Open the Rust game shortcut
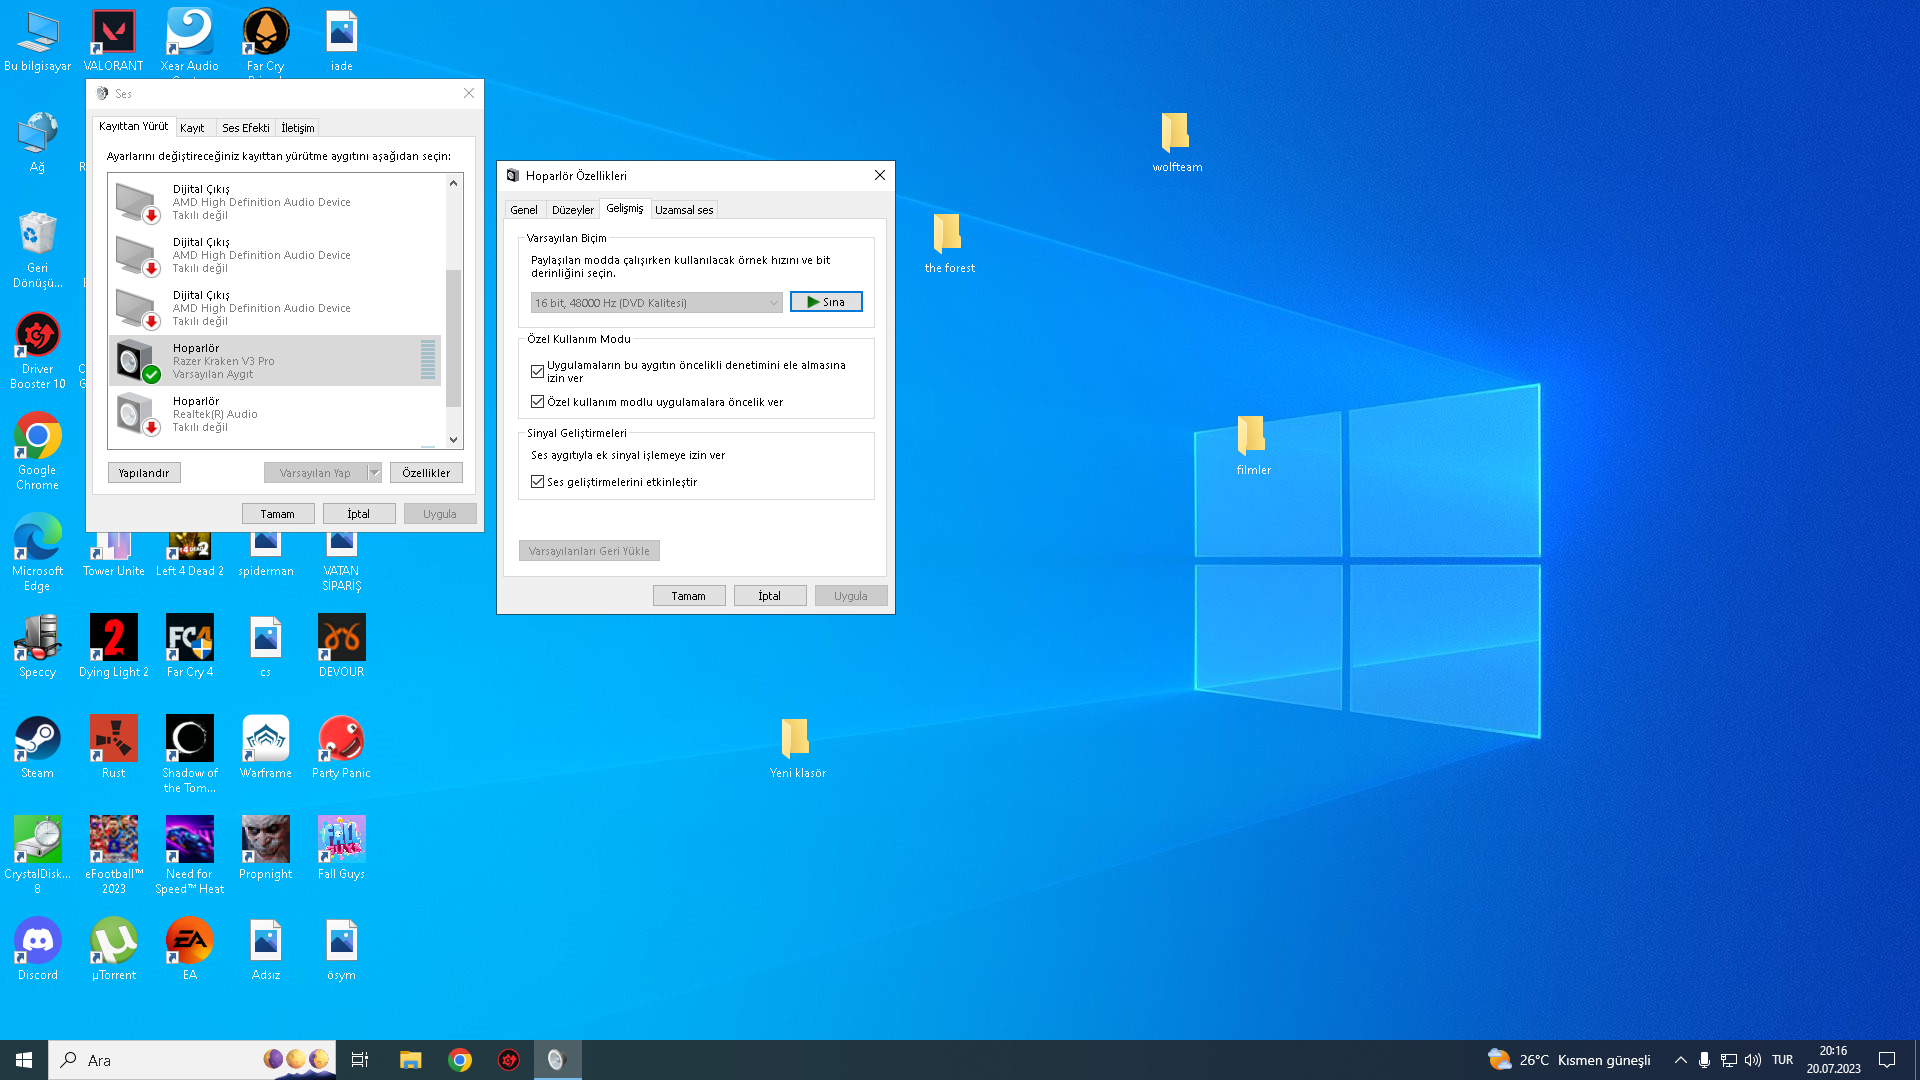The width and height of the screenshot is (1920, 1080). pos(113,747)
